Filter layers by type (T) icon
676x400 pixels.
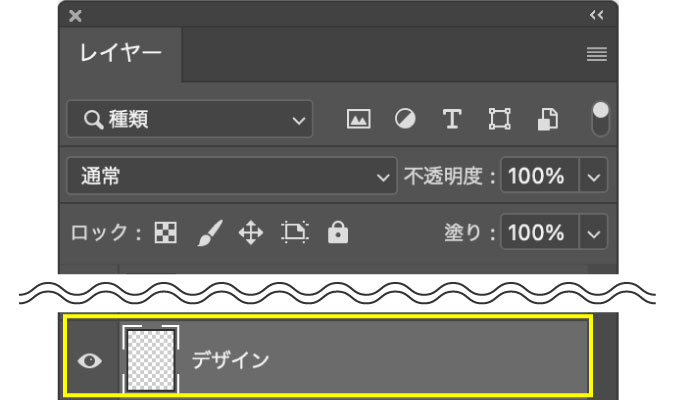[x=452, y=120]
